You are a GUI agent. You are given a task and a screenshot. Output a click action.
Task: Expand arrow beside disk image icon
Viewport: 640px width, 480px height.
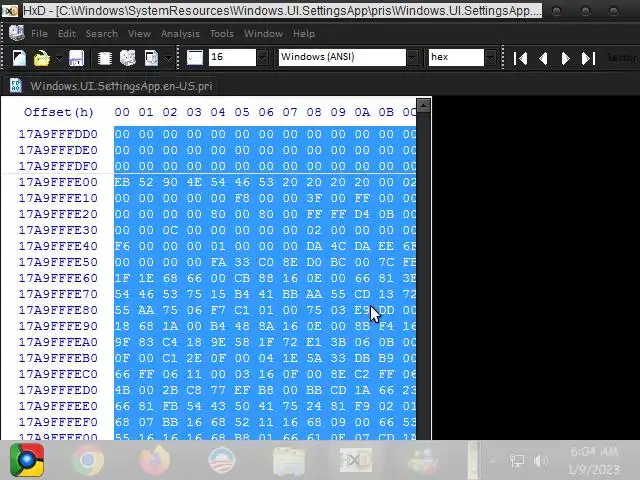pyautogui.click(x=168, y=58)
